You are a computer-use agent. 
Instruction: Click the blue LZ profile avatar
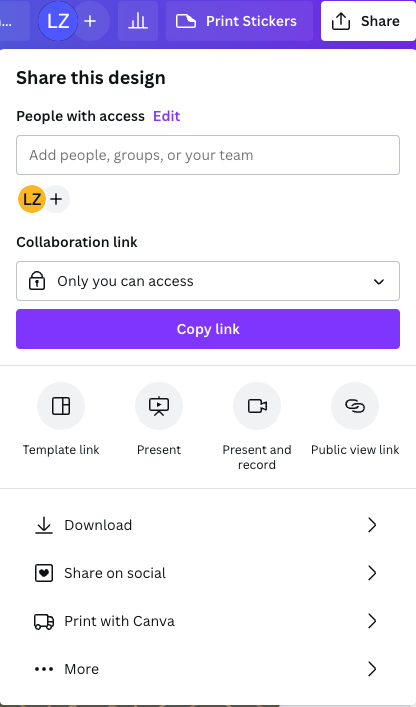(x=58, y=21)
